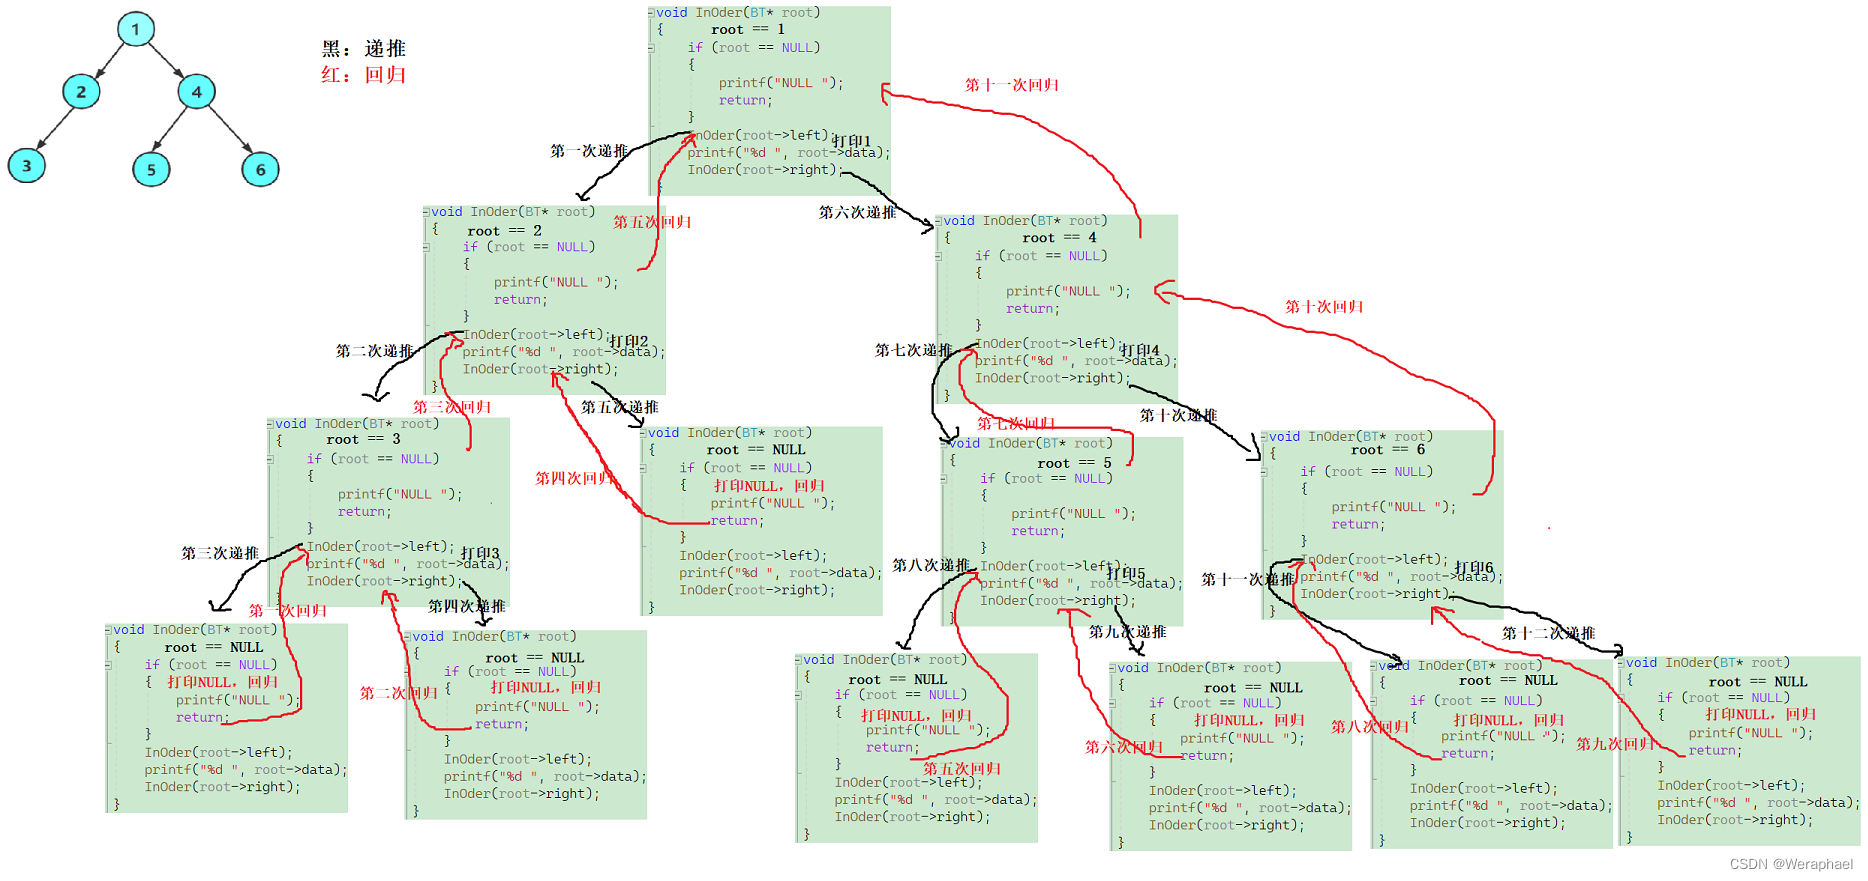
Task: Select the red label 第四次回归
Action: pyautogui.click(x=574, y=478)
